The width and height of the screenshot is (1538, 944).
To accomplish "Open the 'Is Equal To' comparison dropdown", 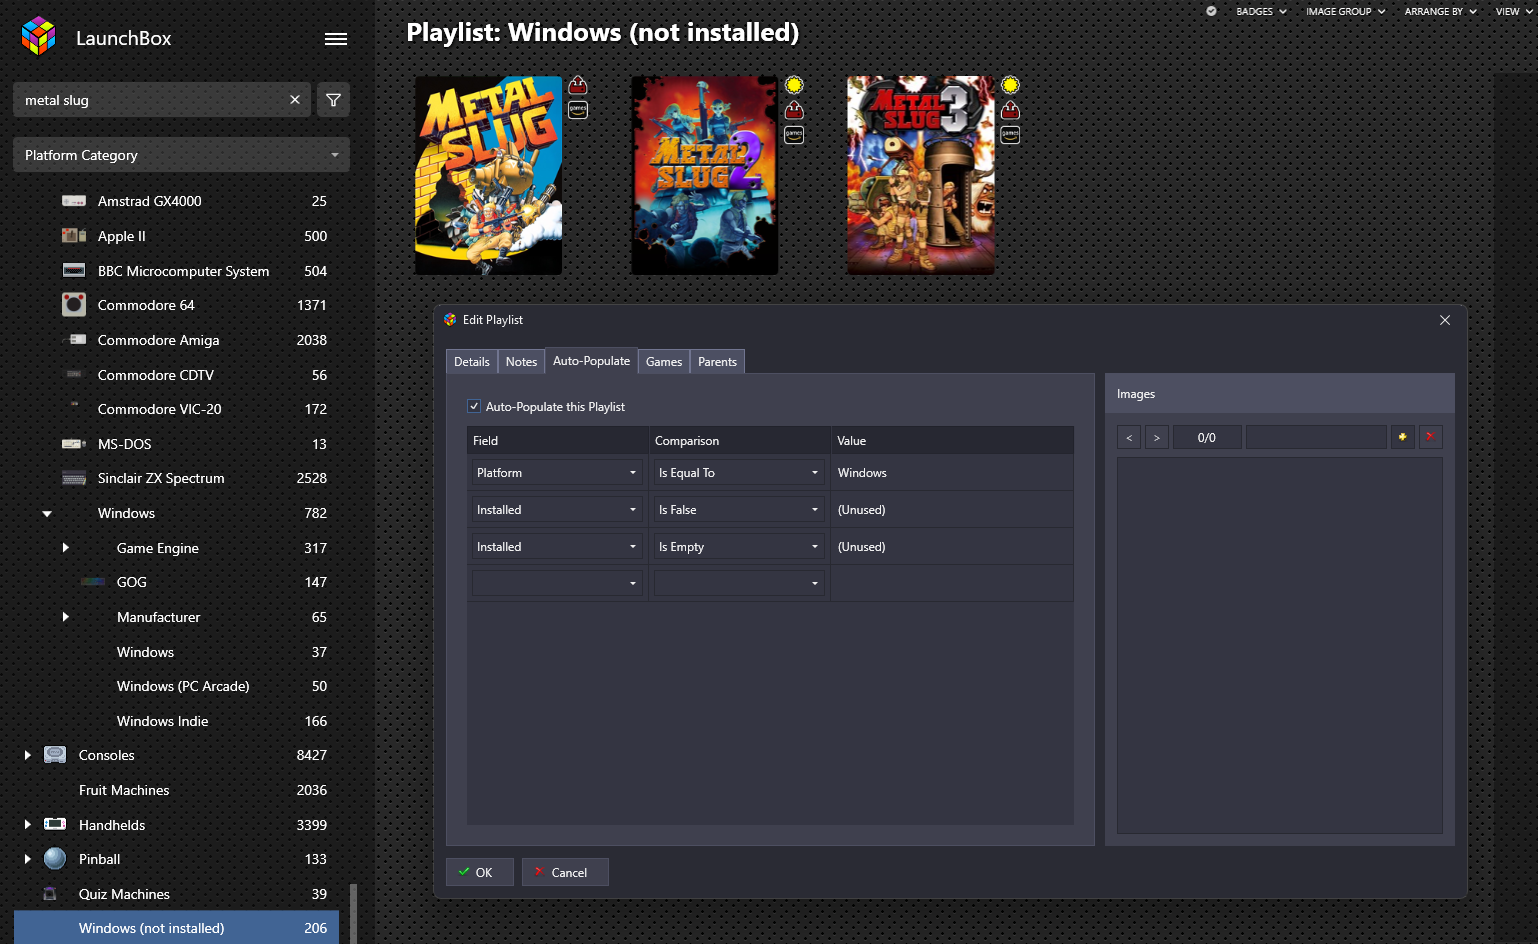I will click(x=738, y=472).
